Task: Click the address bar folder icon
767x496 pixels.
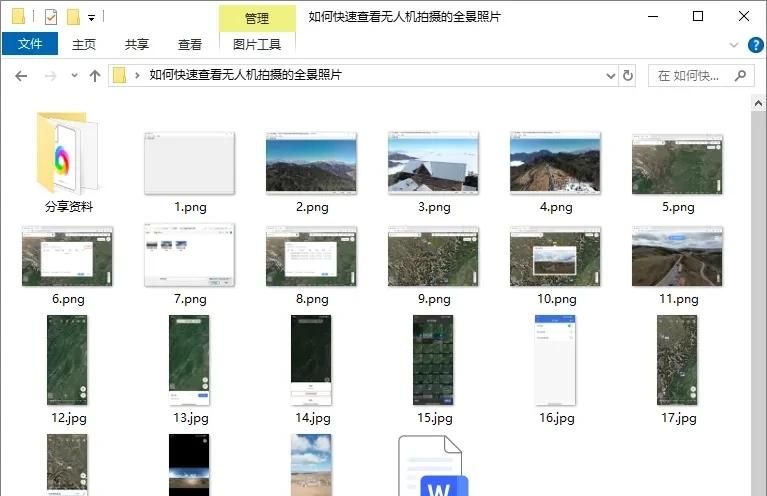Action: (119, 75)
